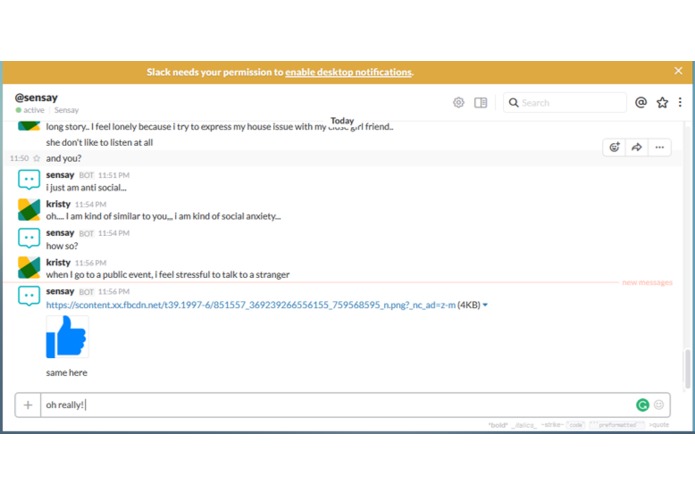Click kristy avatar at 11:56 PM
Viewport: 695px width, 494px height.
click(x=29, y=268)
